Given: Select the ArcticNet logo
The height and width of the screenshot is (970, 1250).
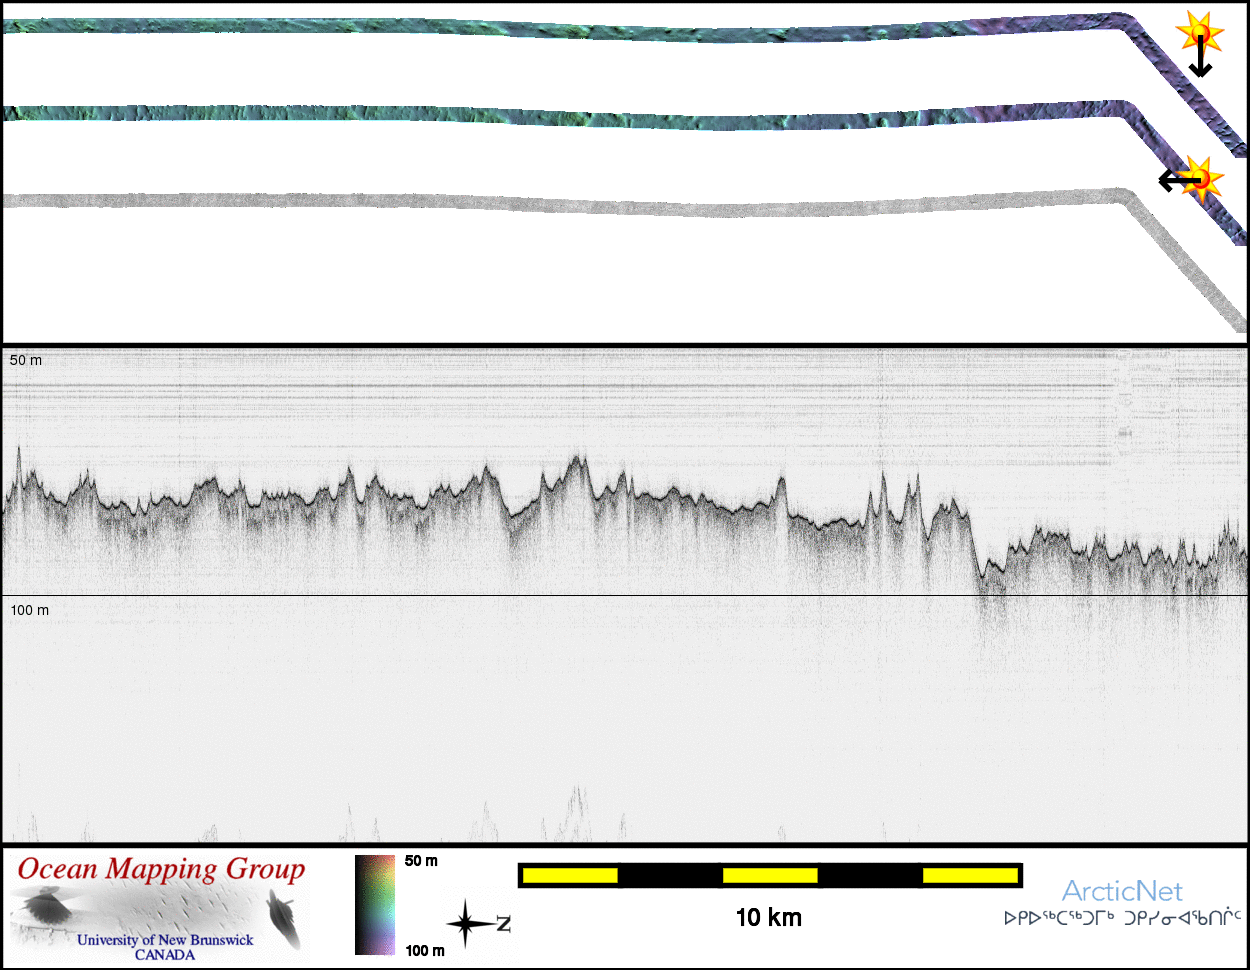Looking at the screenshot, I should (x=1122, y=891).
